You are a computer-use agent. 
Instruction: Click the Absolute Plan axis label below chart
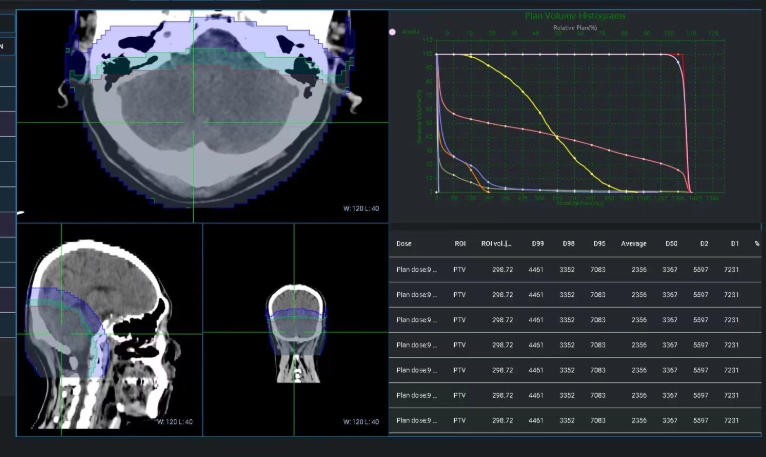click(x=580, y=203)
